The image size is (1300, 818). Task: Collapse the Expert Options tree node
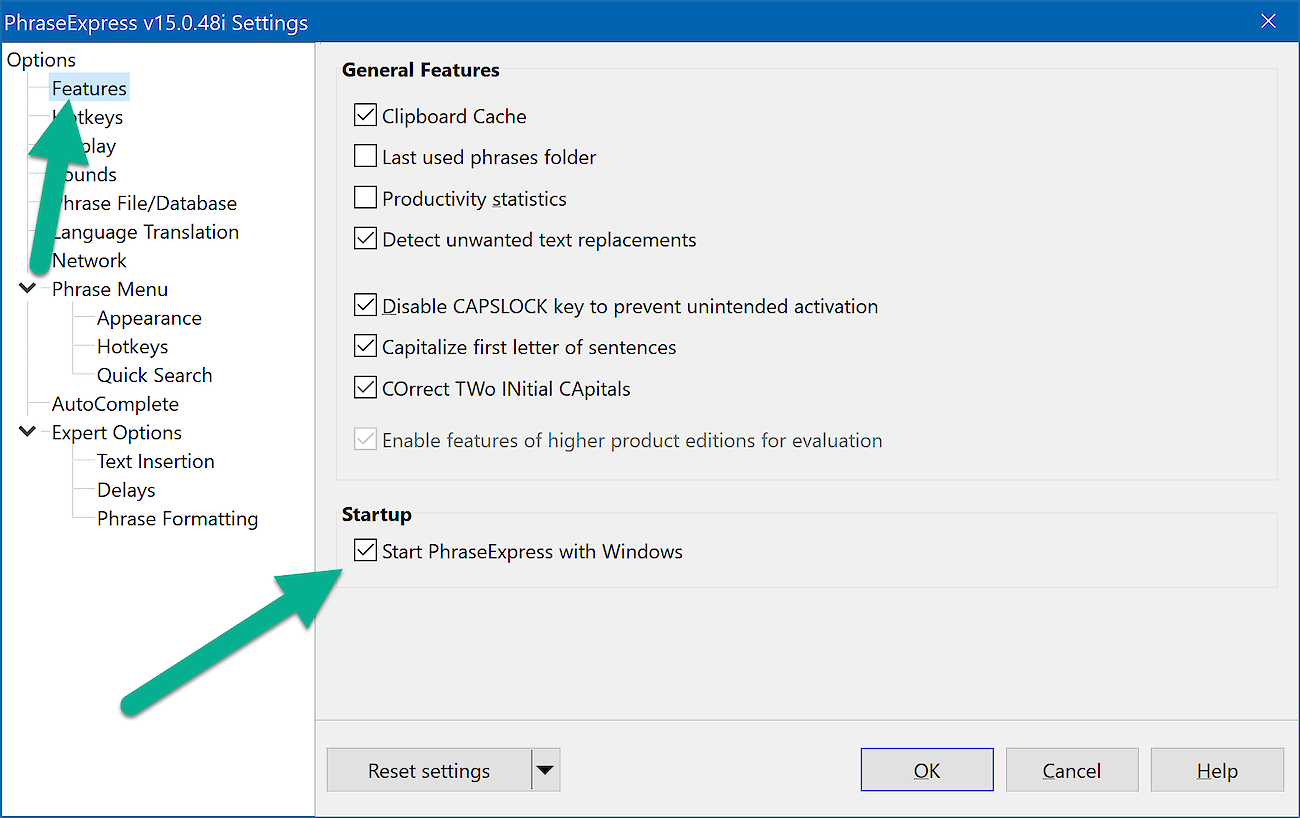click(x=28, y=432)
